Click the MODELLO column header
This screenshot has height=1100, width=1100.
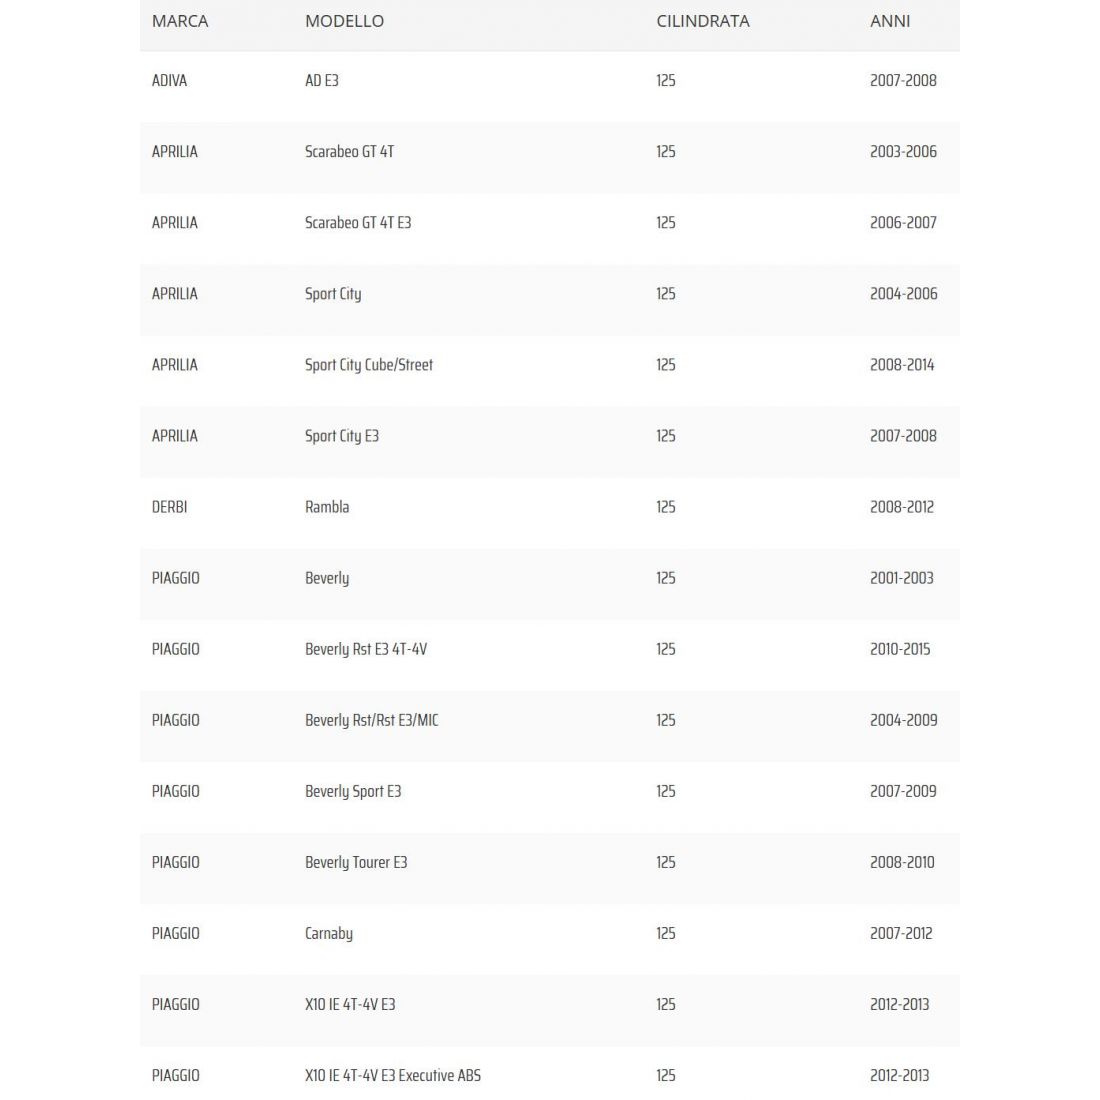tap(344, 21)
